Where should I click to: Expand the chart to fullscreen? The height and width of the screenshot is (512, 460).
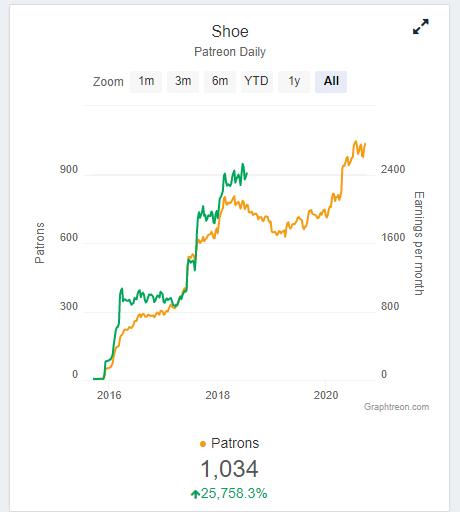pos(421,27)
